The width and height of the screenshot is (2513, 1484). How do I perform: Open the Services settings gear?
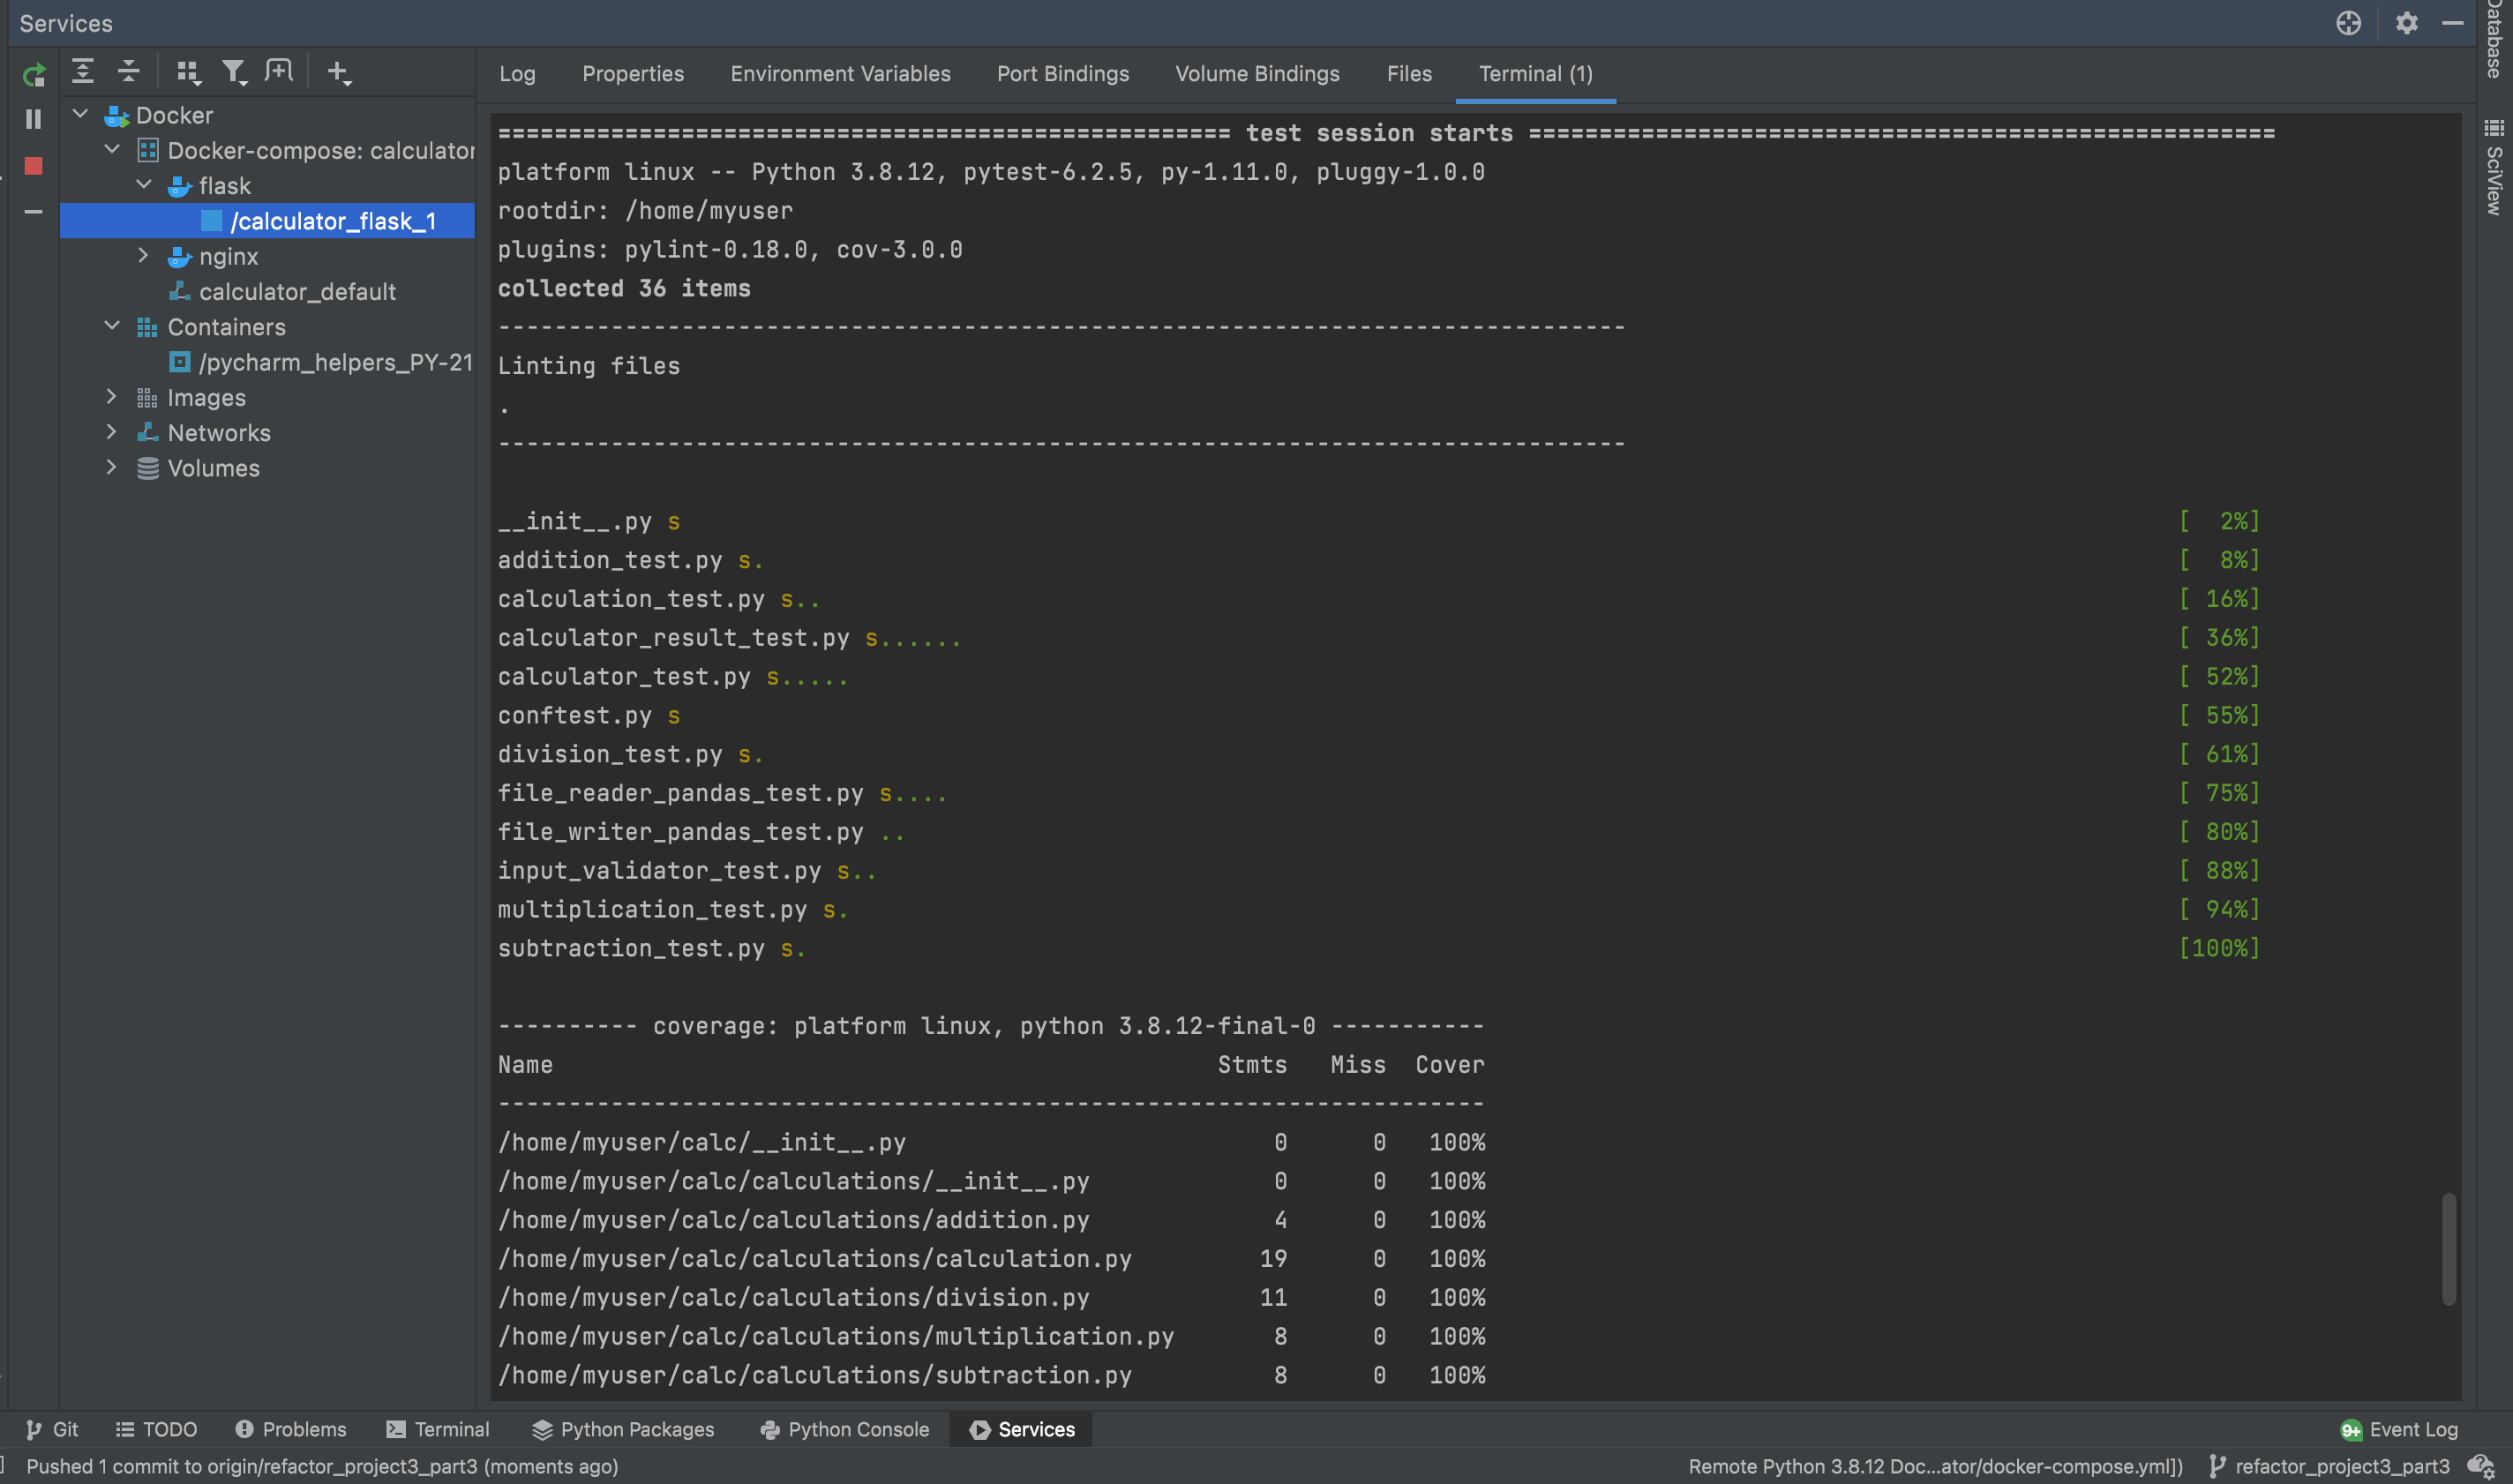[2406, 22]
